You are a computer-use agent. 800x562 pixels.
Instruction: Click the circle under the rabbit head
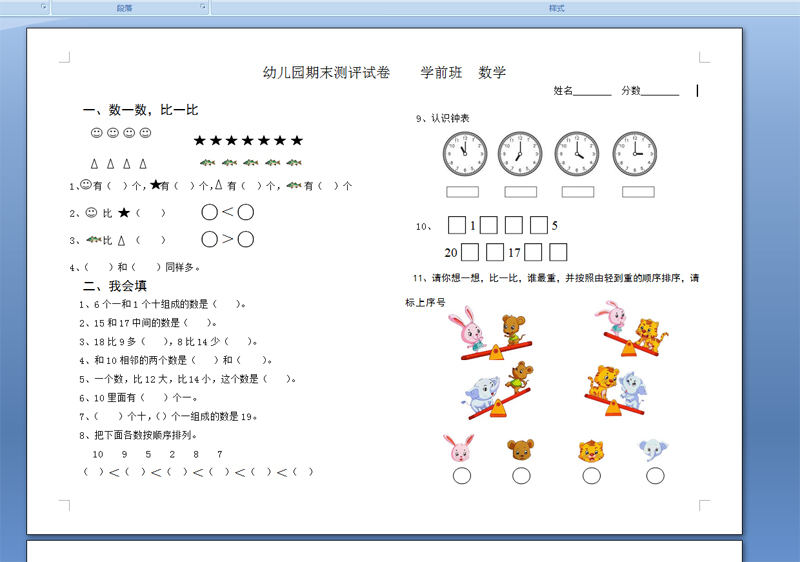(x=462, y=476)
